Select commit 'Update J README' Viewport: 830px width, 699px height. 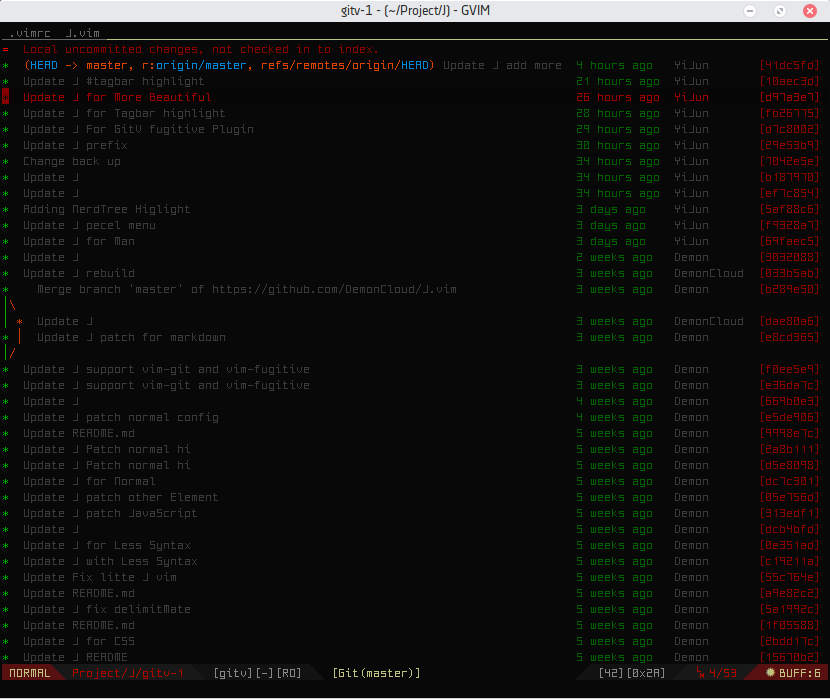75,657
